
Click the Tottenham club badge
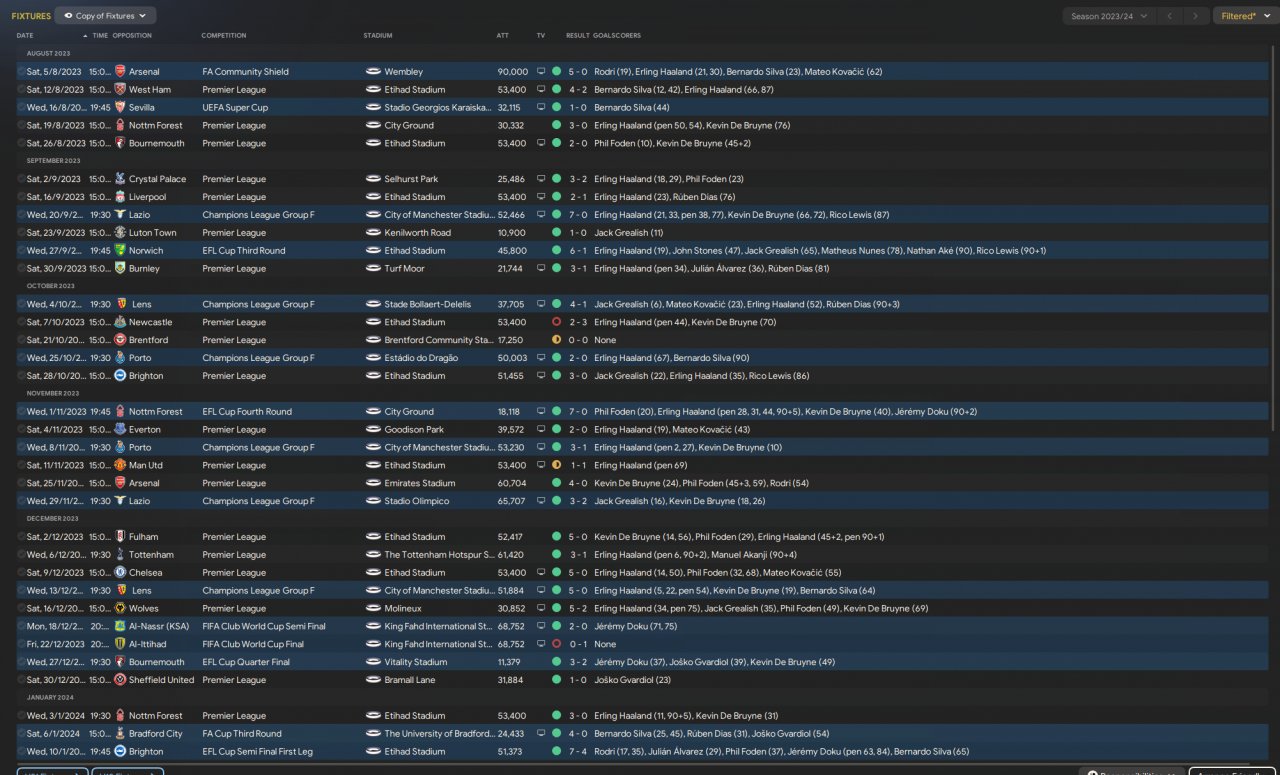point(120,555)
